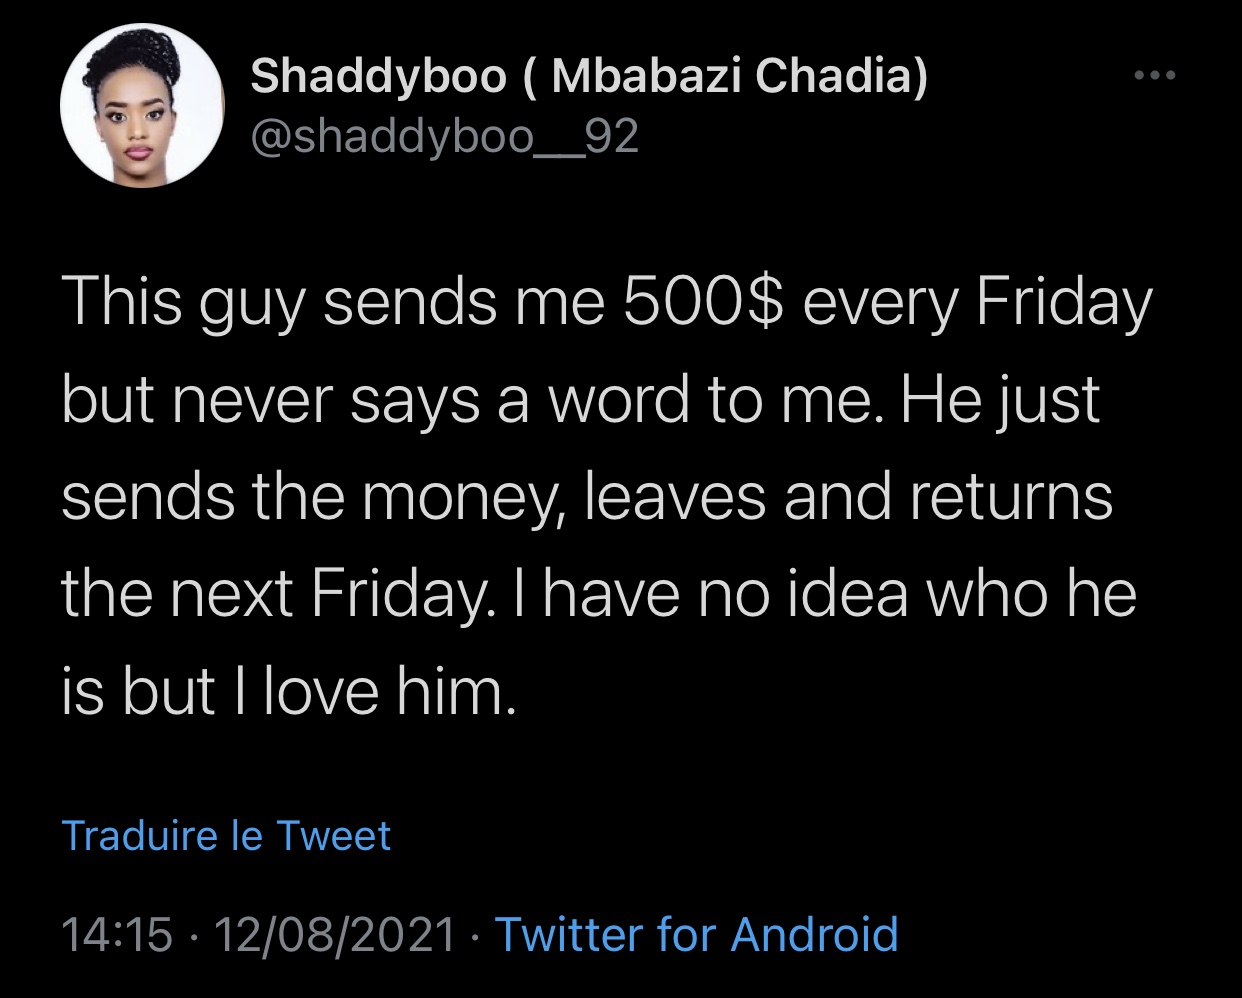Screen dimensions: 1242x998
Task: Click the tweet line starting "the next Friday"
Action: 599,594
